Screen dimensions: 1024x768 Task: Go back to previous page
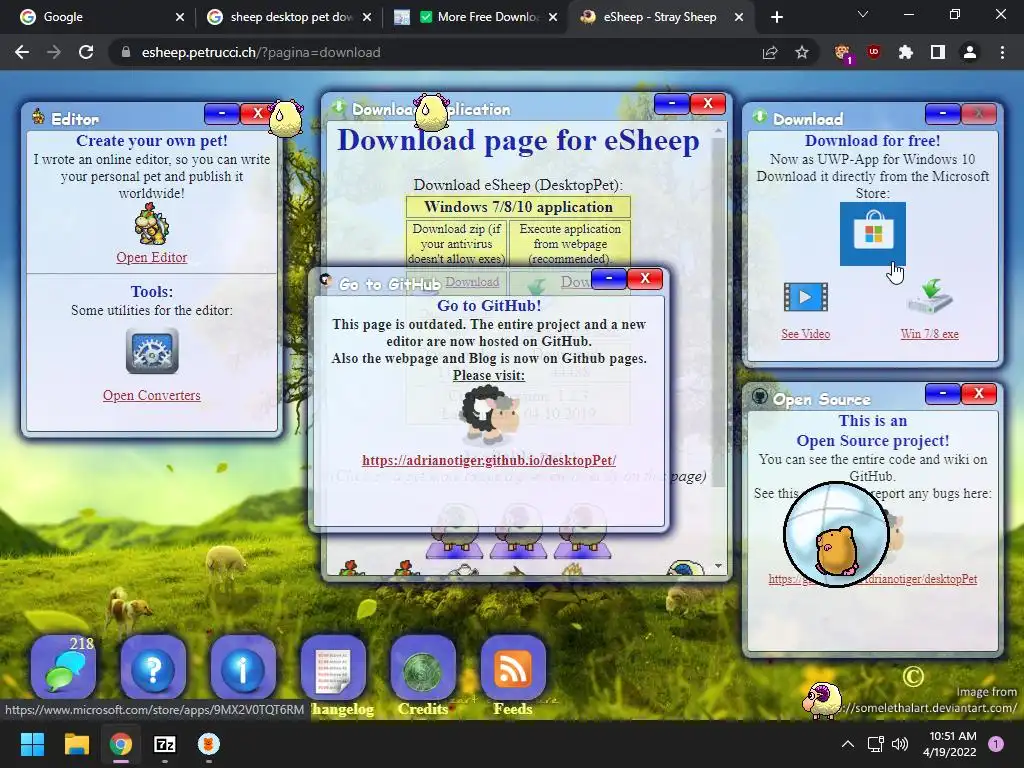coord(22,52)
